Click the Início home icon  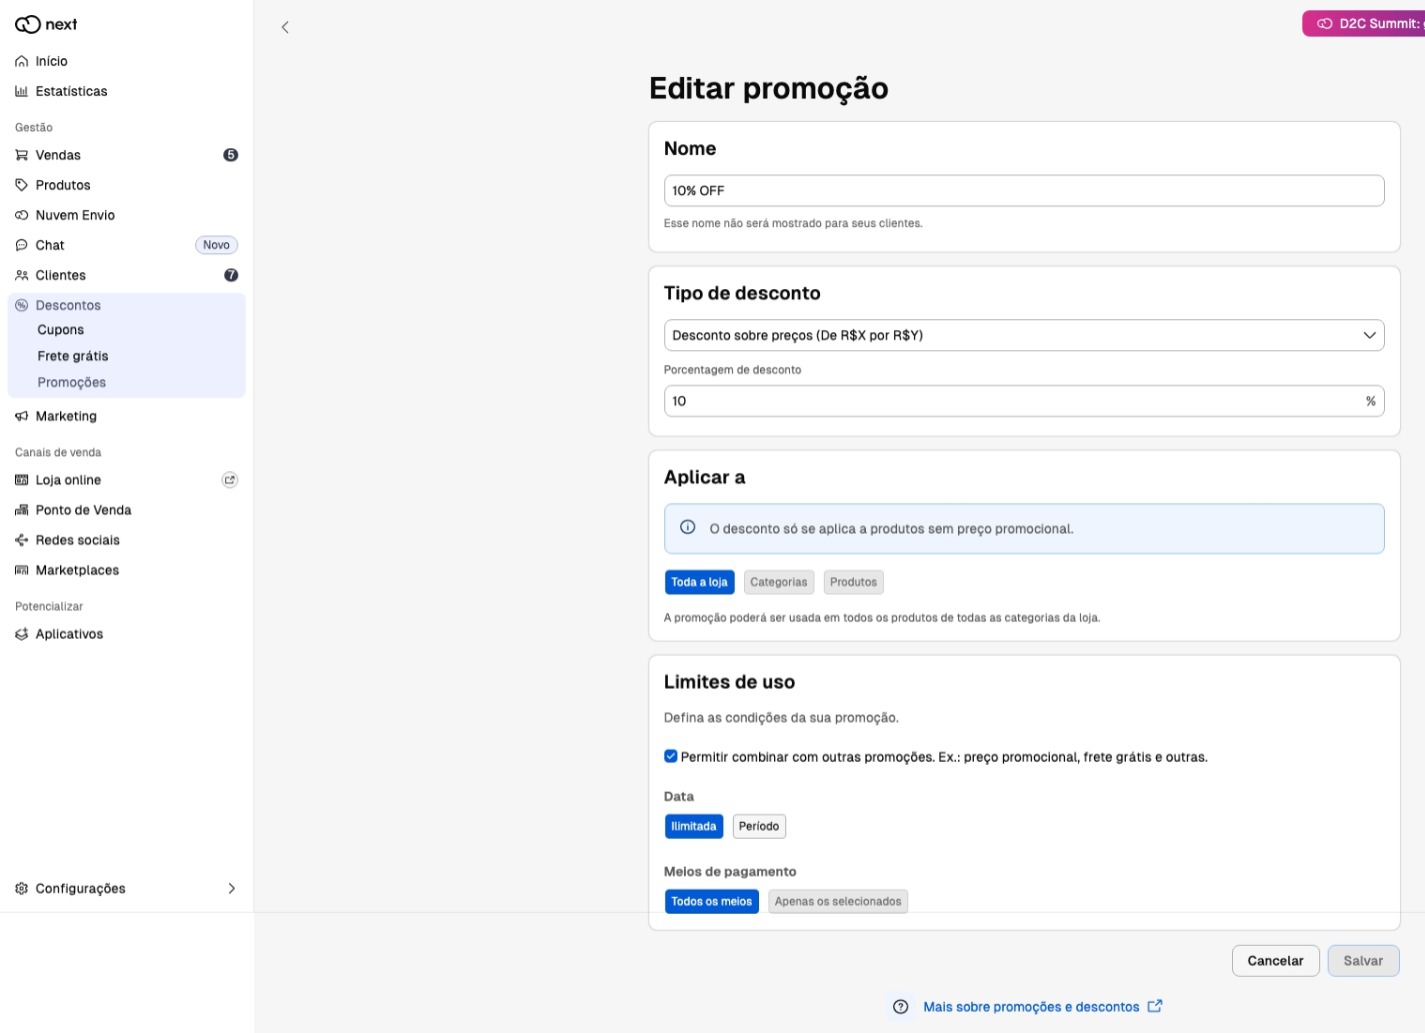coord(22,62)
